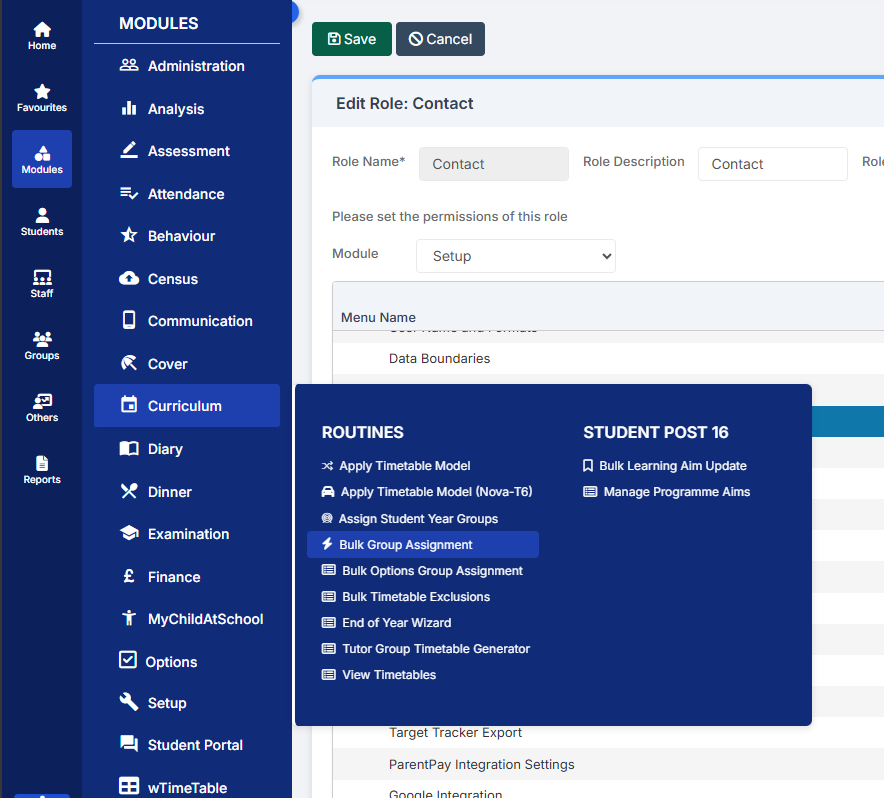Select the Finance pound icon
Image resolution: width=884 pixels, height=798 pixels.
tap(129, 576)
